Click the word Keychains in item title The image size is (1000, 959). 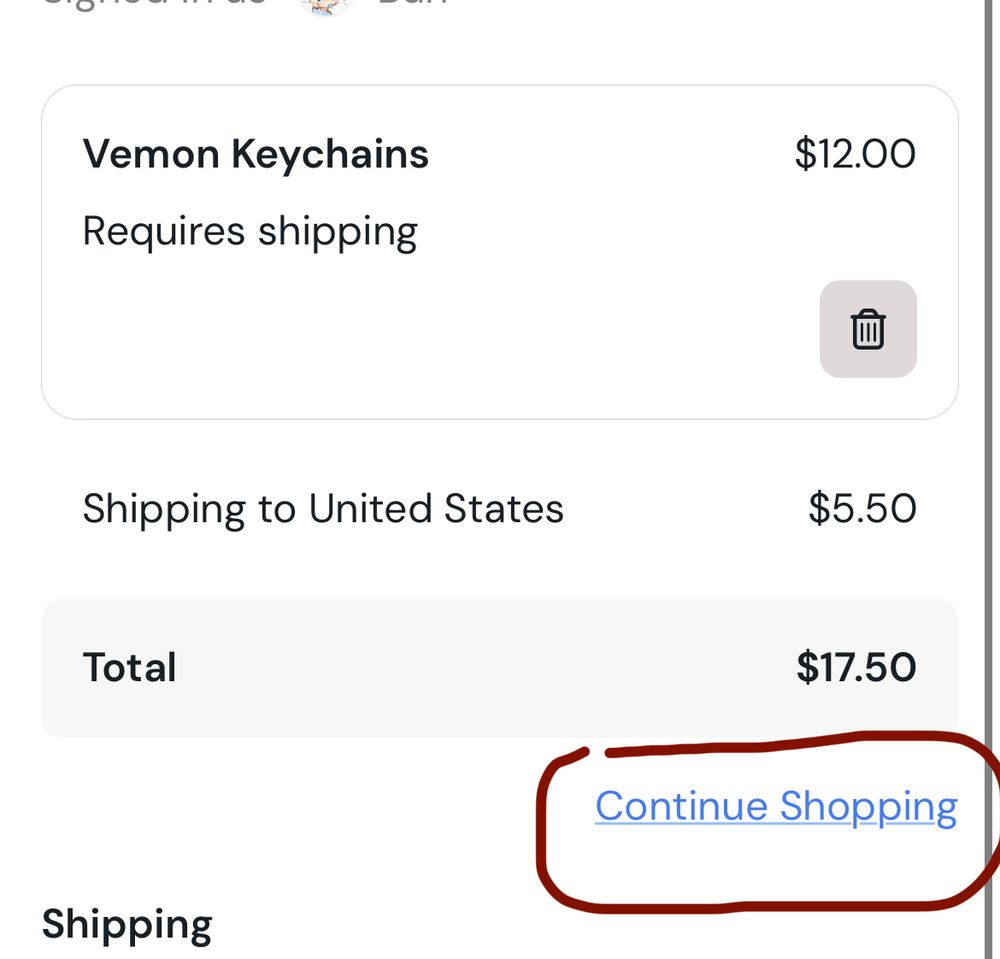pos(330,154)
